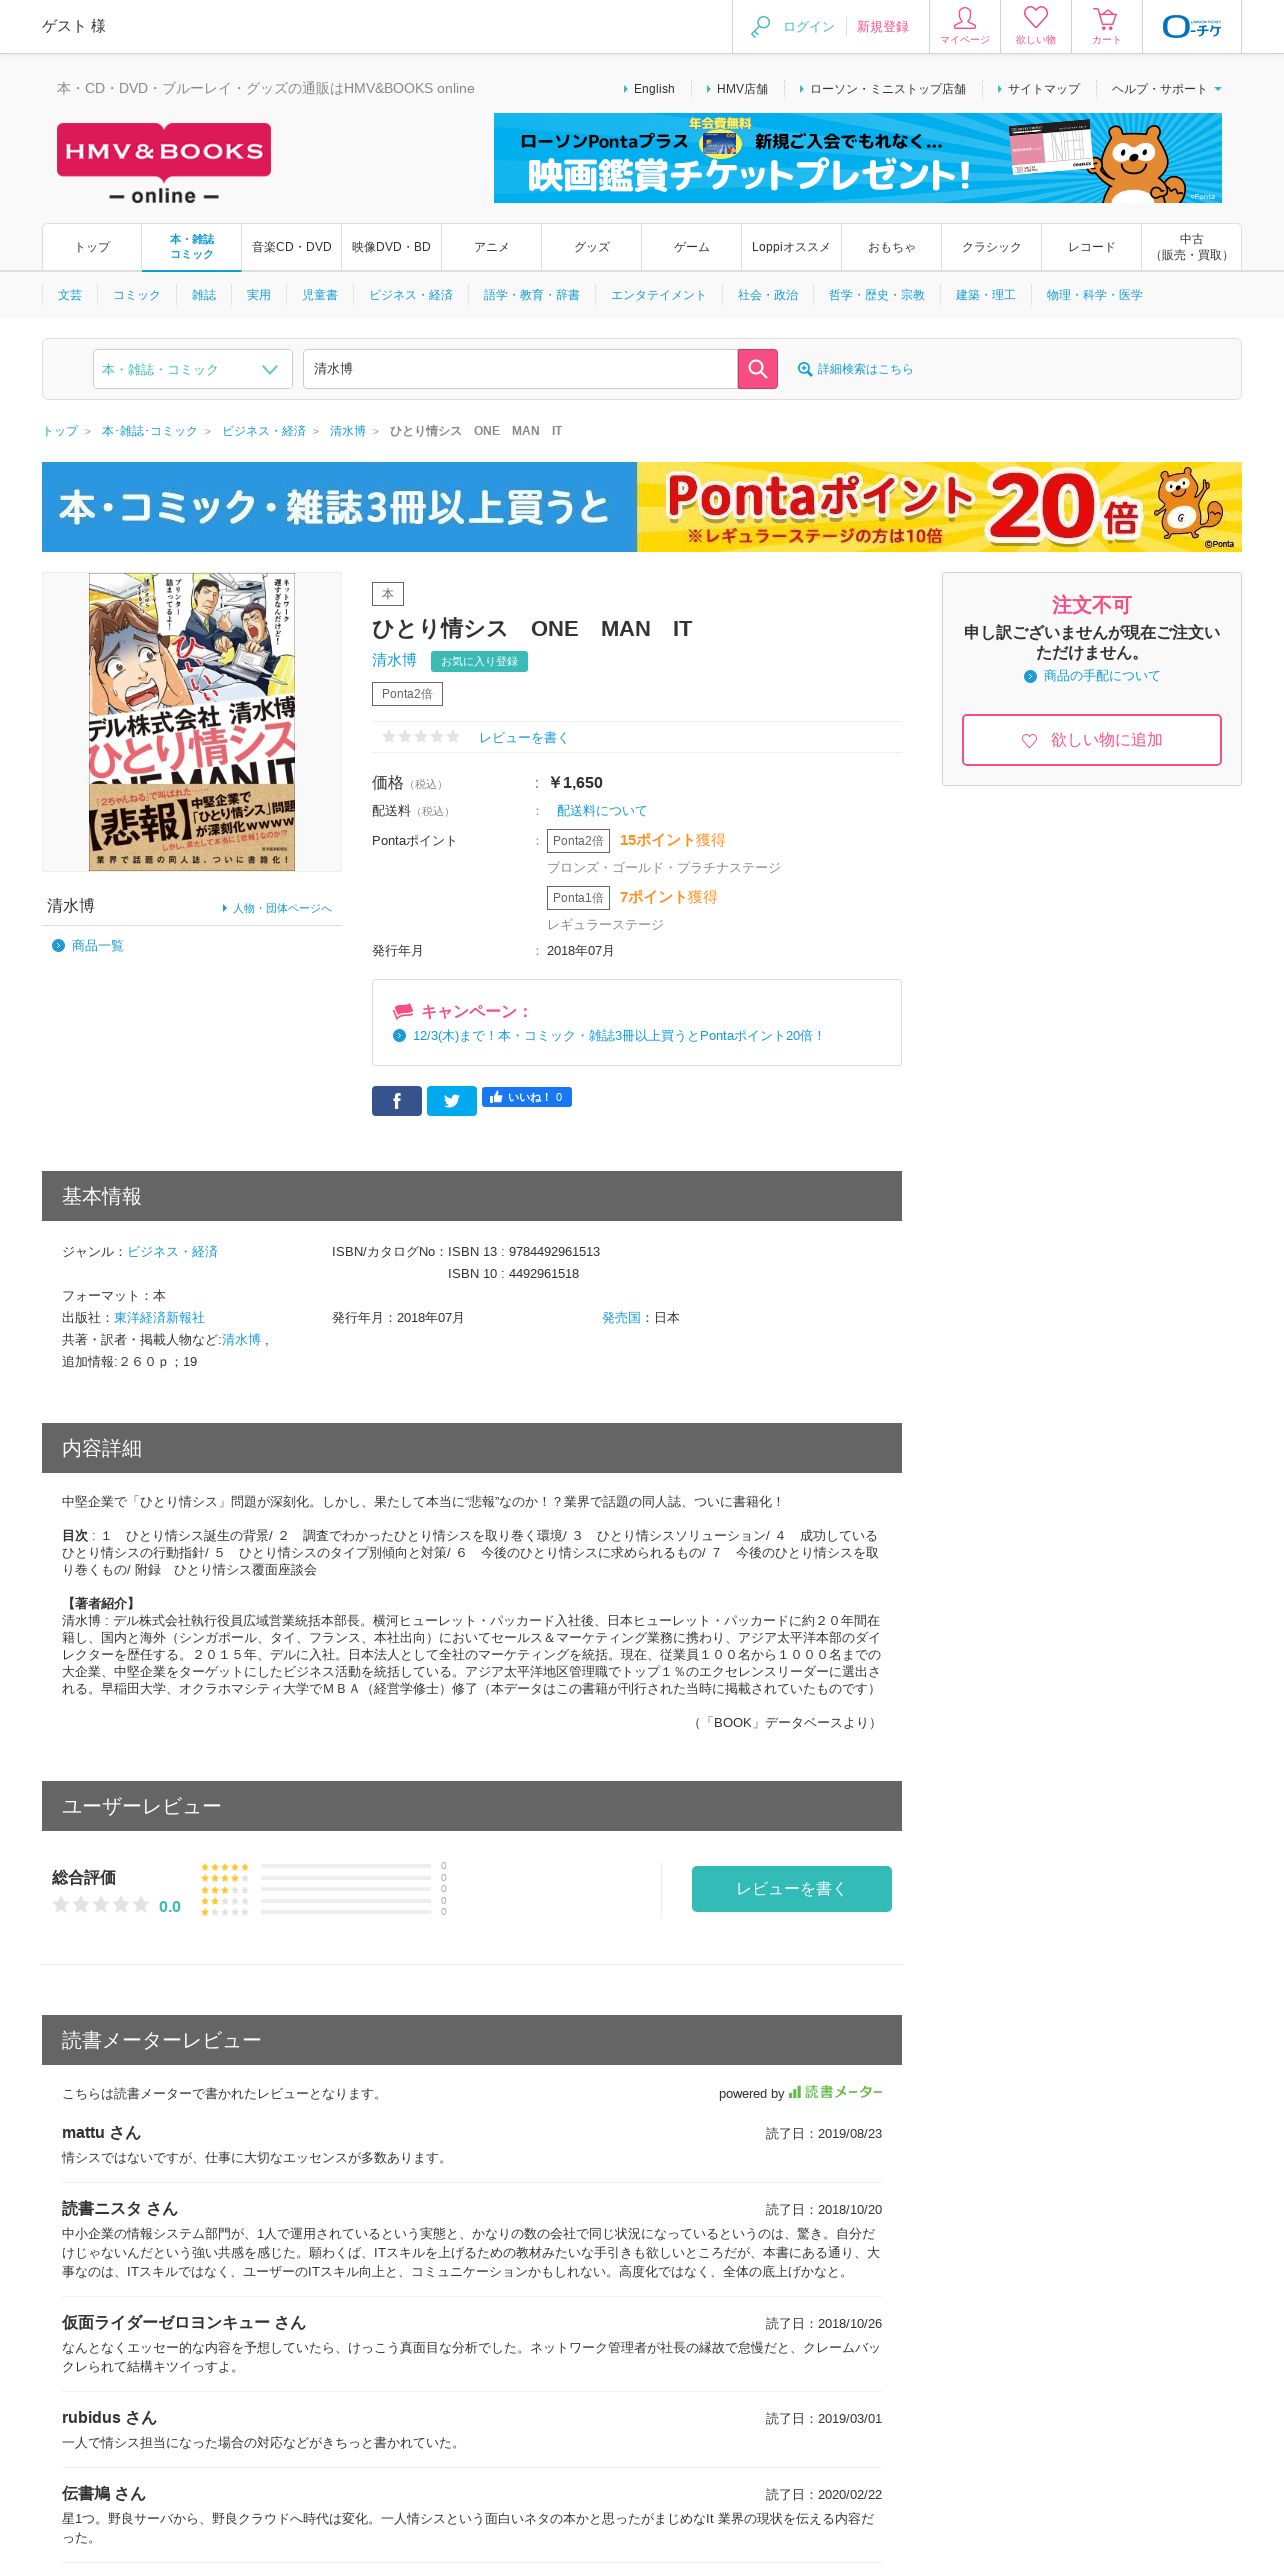This screenshot has width=1284, height=2568.
Task: Click breadcrumb トップ
Action: (x=60, y=431)
